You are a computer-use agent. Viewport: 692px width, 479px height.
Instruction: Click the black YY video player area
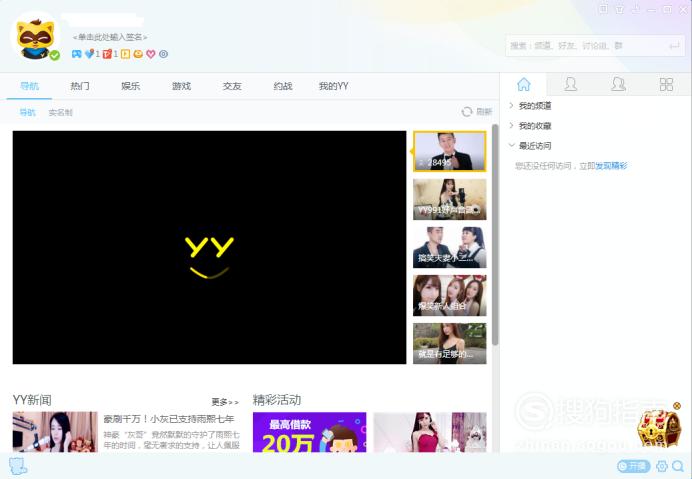coord(209,247)
